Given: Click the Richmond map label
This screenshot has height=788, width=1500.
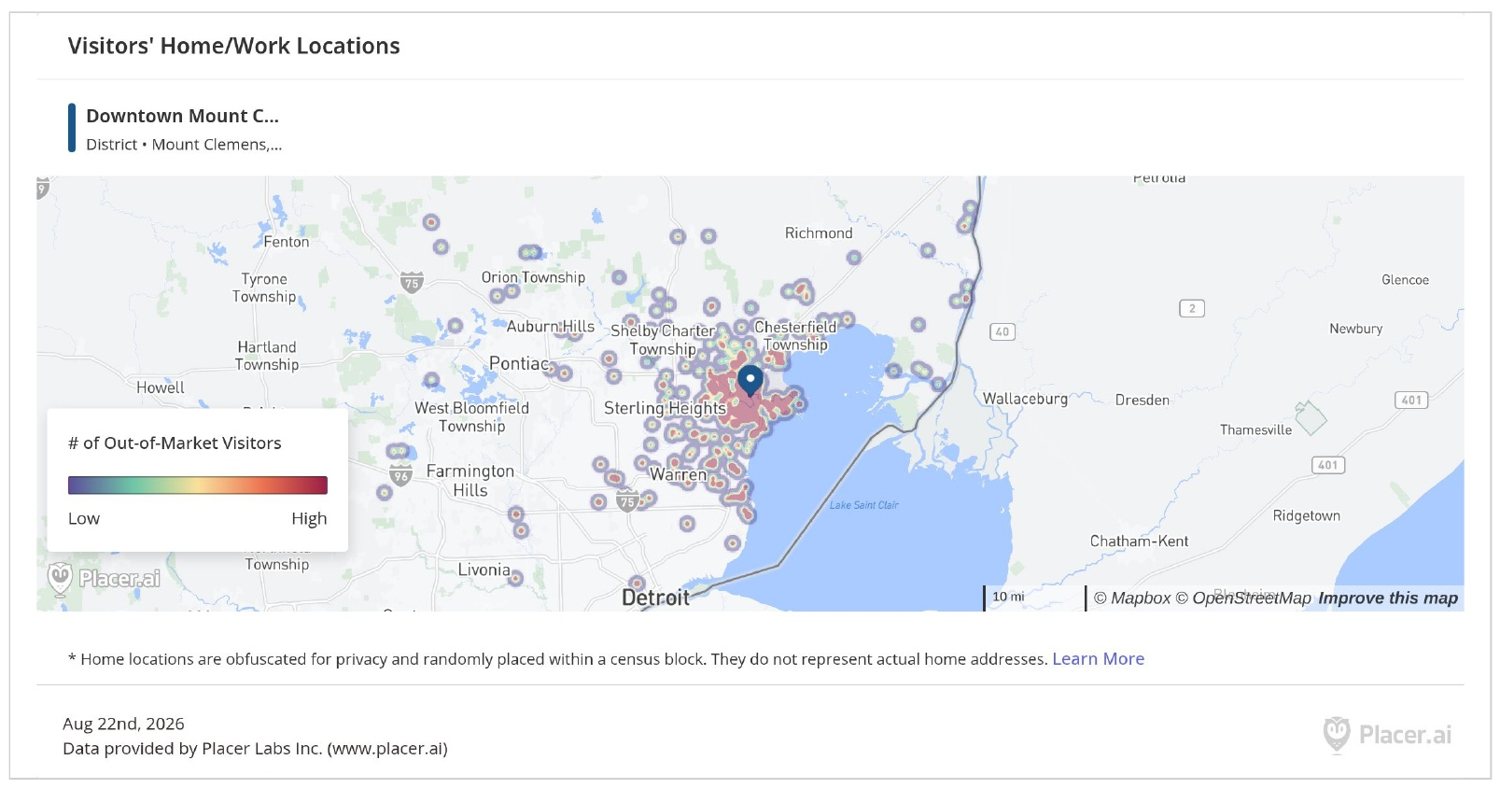Looking at the screenshot, I should coord(819,233).
